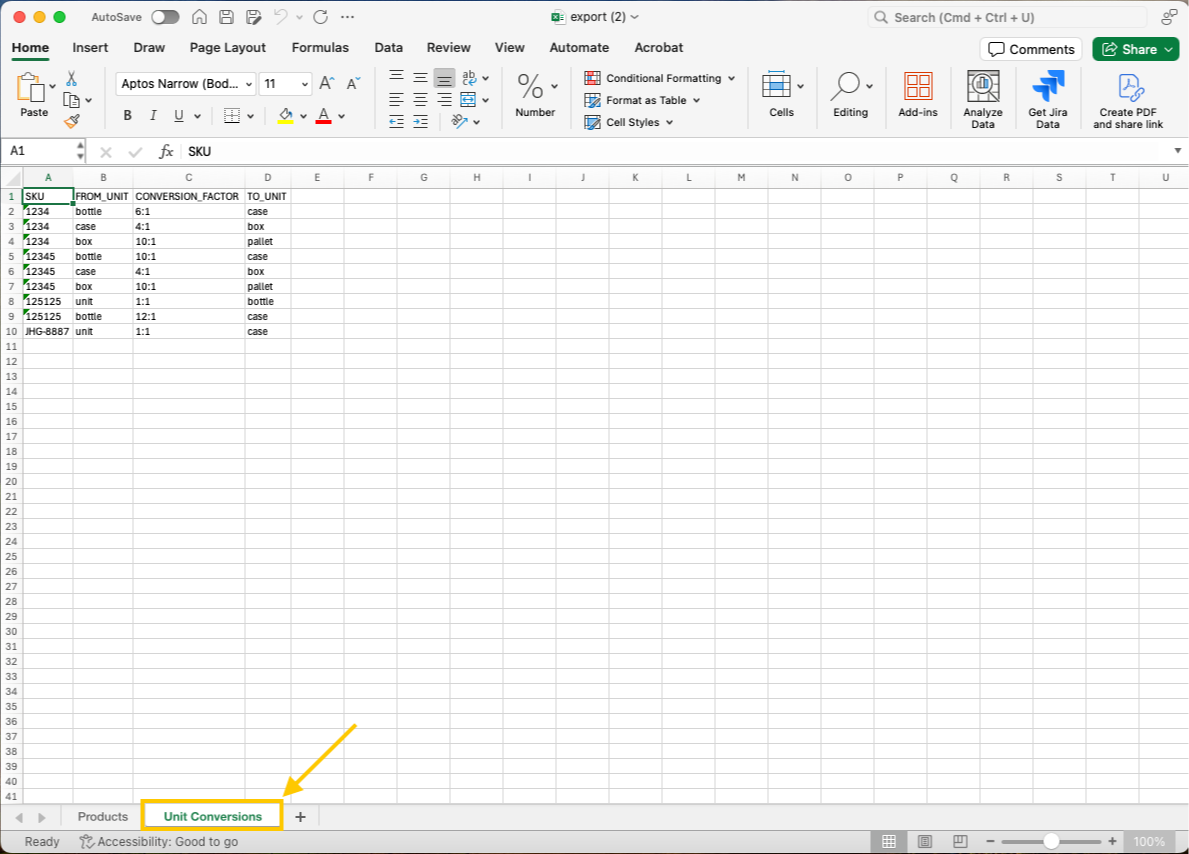The image size is (1189, 854).
Task: Switch to the Data tab
Action: 388,47
